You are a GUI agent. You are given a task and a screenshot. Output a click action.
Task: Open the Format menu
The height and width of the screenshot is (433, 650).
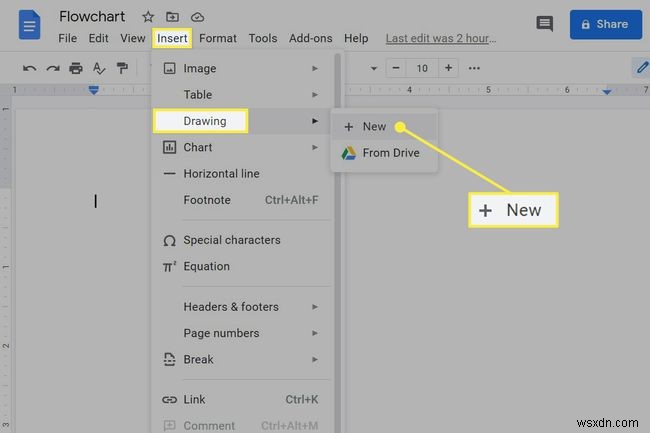(218, 38)
